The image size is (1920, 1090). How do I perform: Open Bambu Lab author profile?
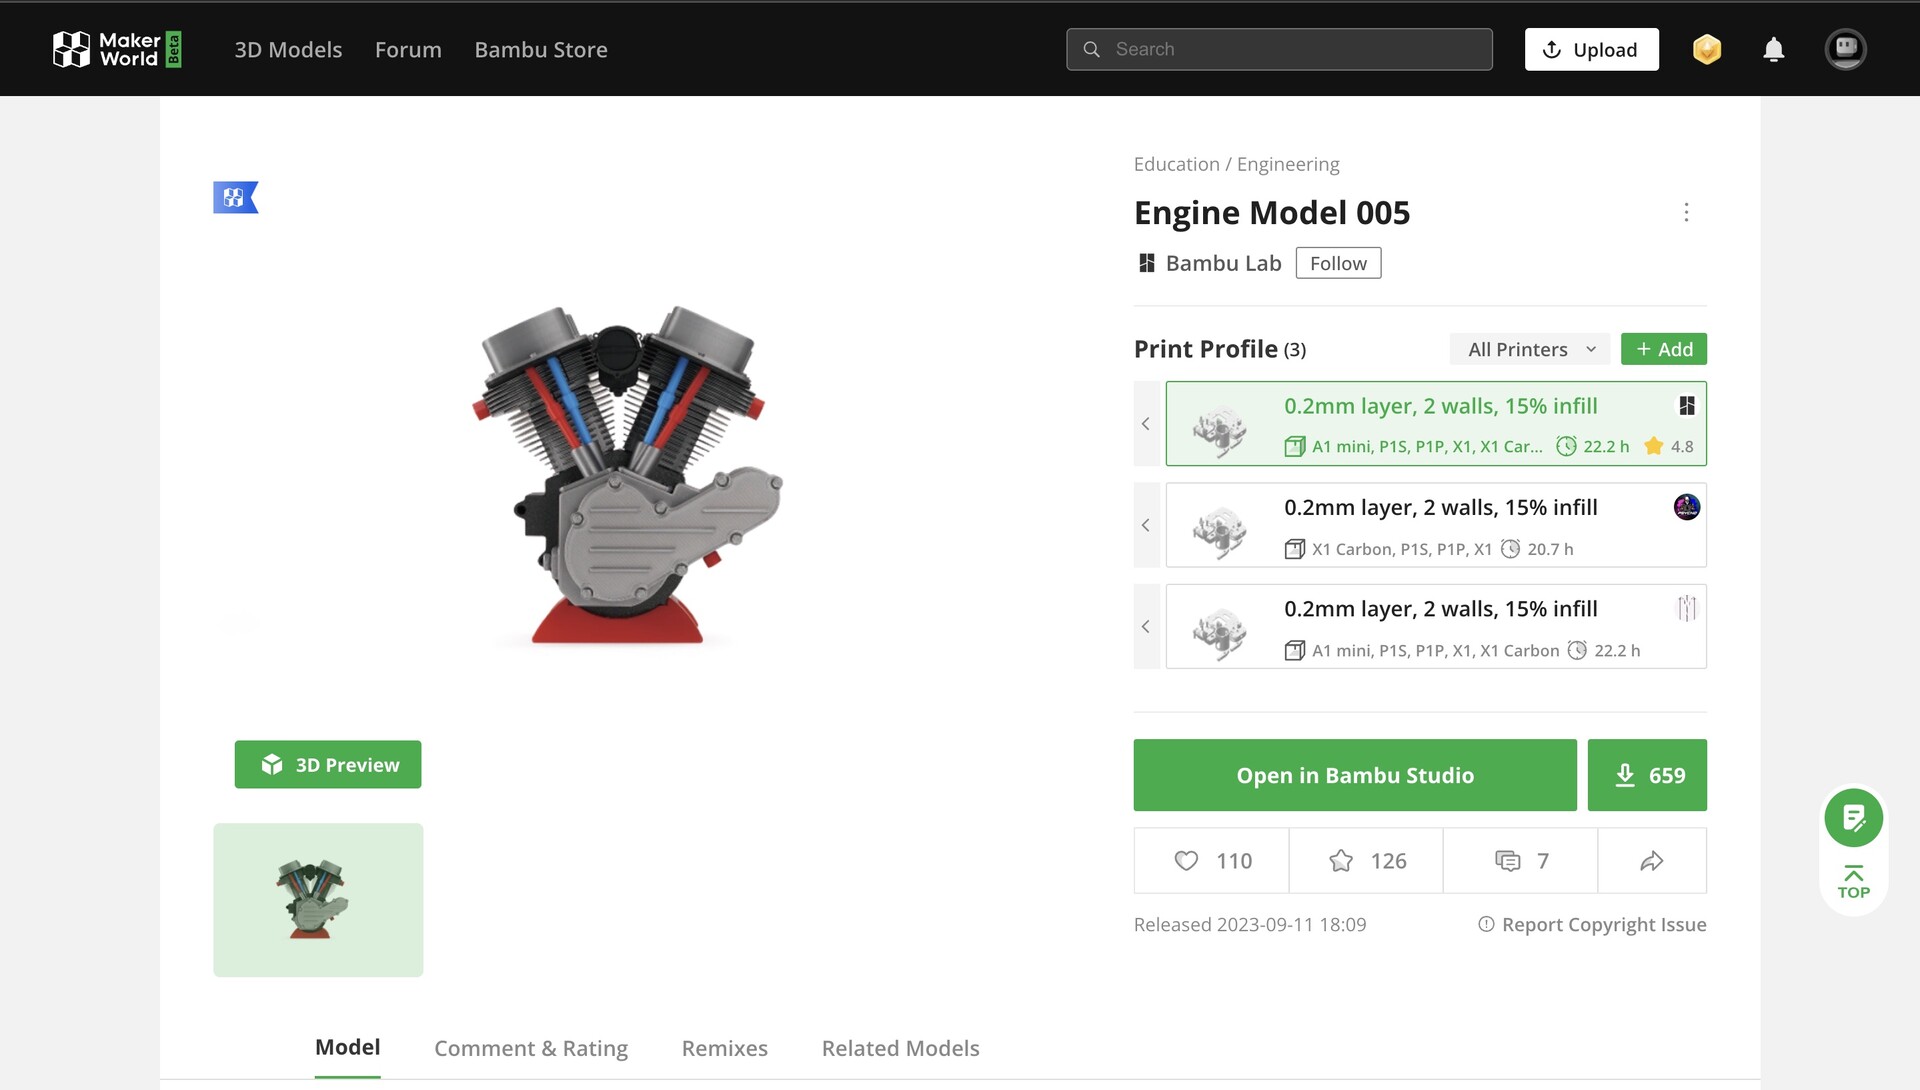tap(1223, 263)
